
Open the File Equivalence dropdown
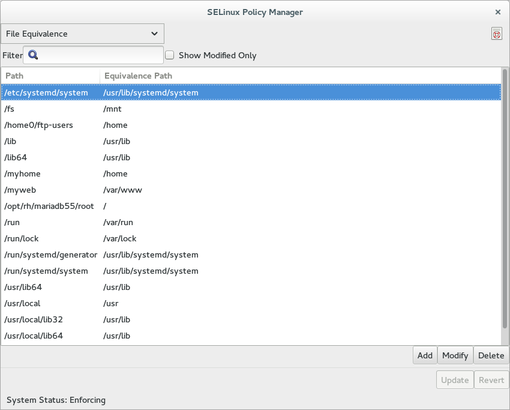(82, 34)
